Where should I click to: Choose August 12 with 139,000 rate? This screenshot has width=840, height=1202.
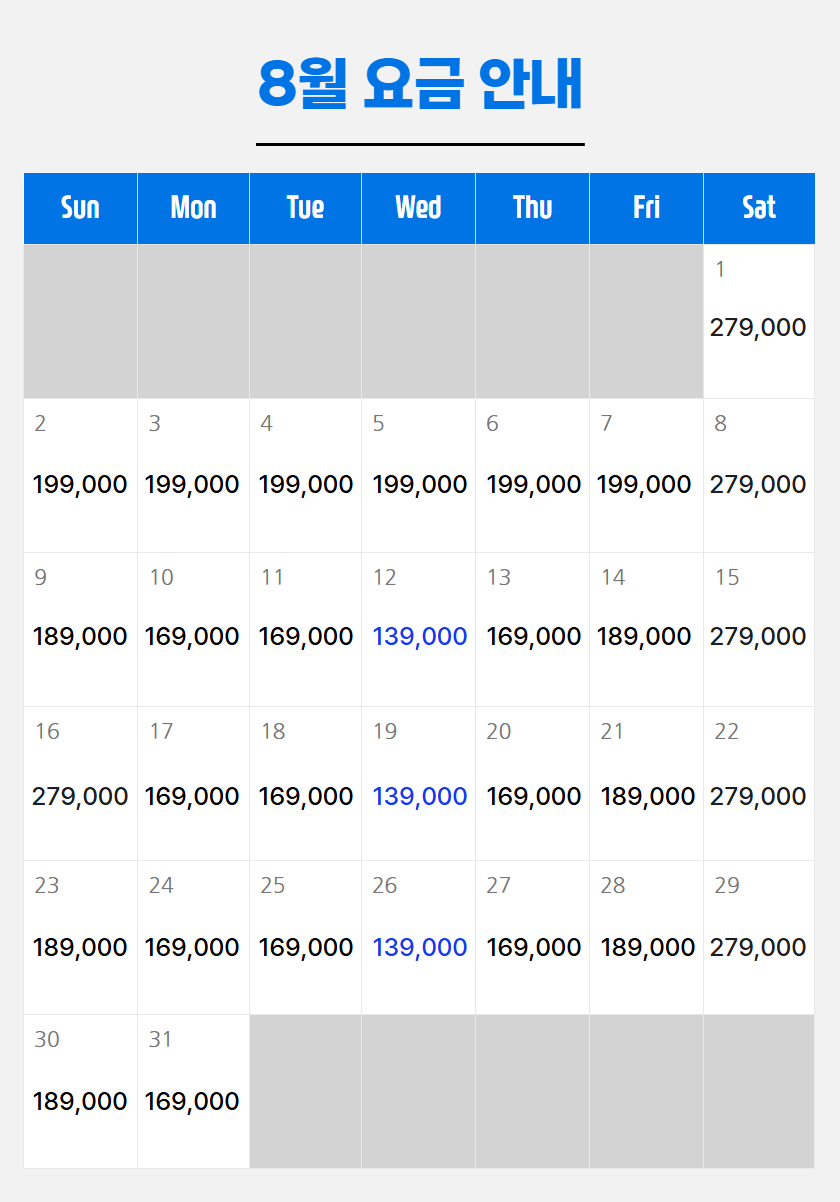418,629
